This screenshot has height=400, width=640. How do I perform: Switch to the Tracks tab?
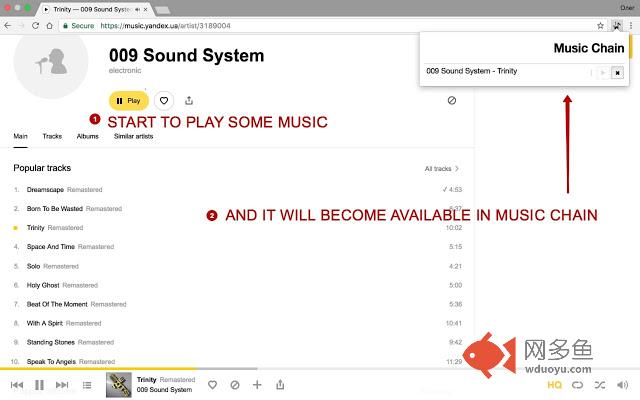click(52, 136)
